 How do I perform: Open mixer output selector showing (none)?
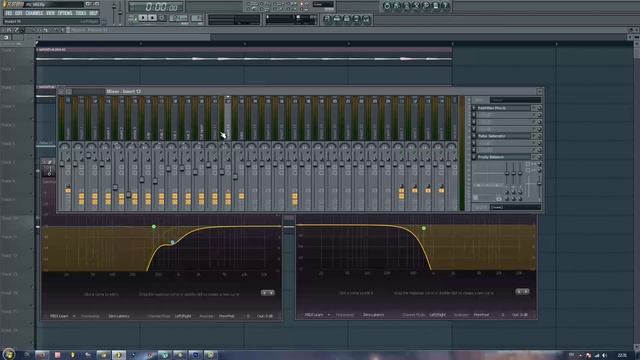click(515, 207)
